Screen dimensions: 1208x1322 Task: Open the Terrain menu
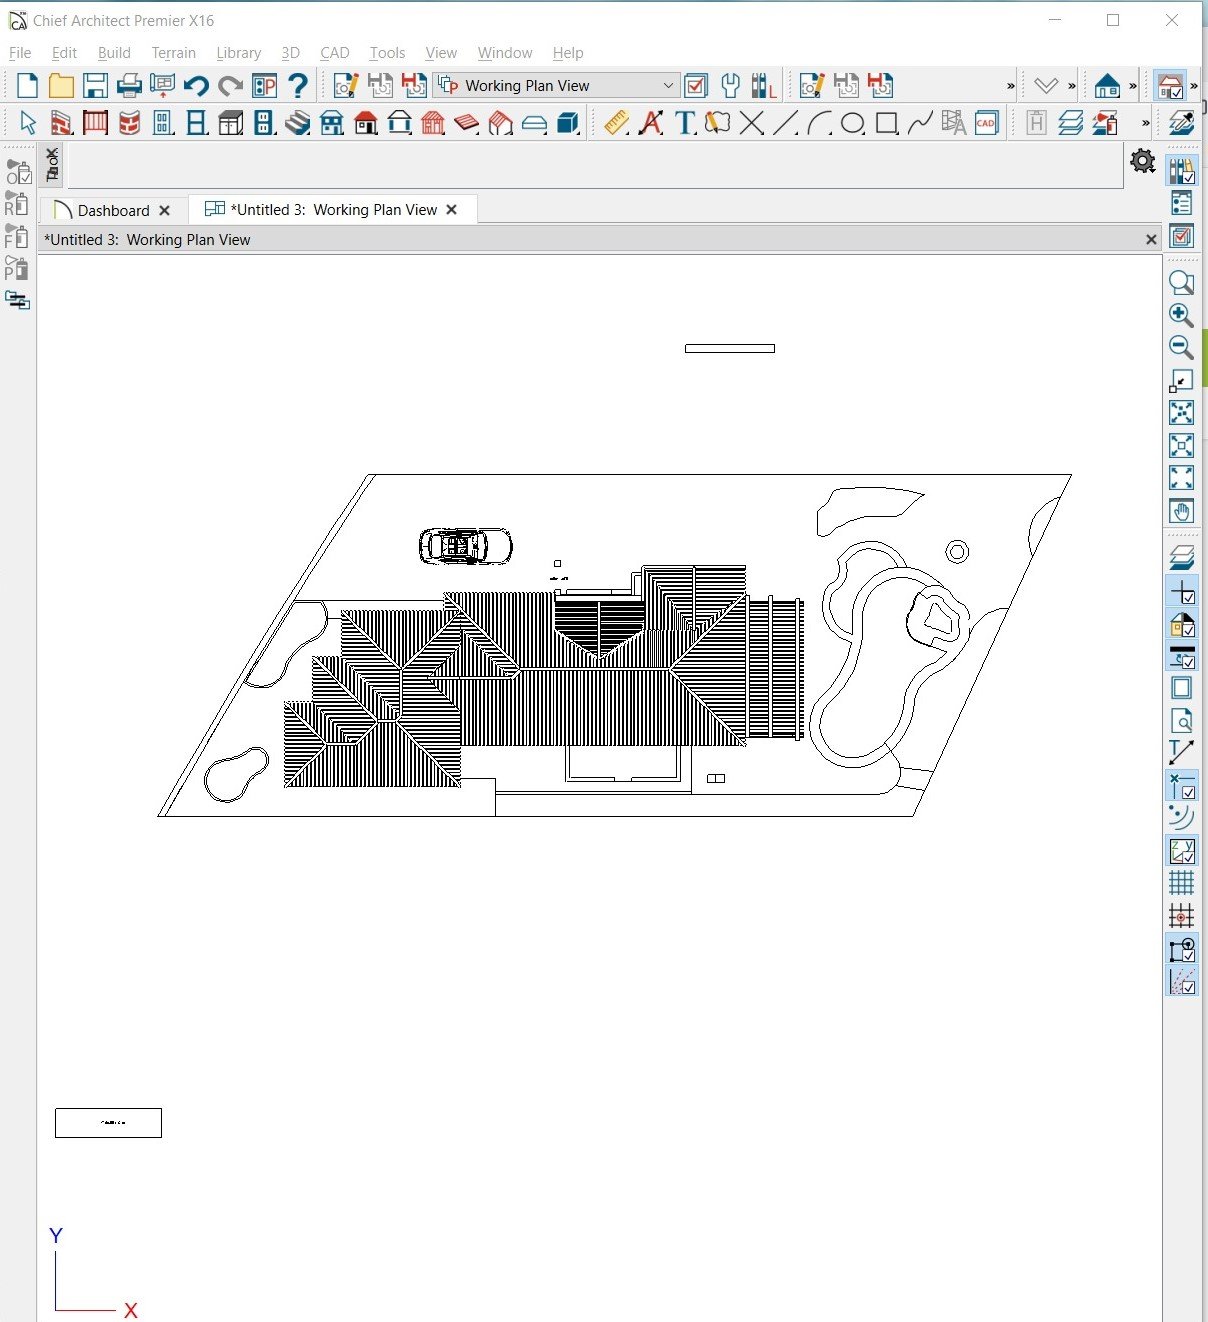[x=173, y=53]
